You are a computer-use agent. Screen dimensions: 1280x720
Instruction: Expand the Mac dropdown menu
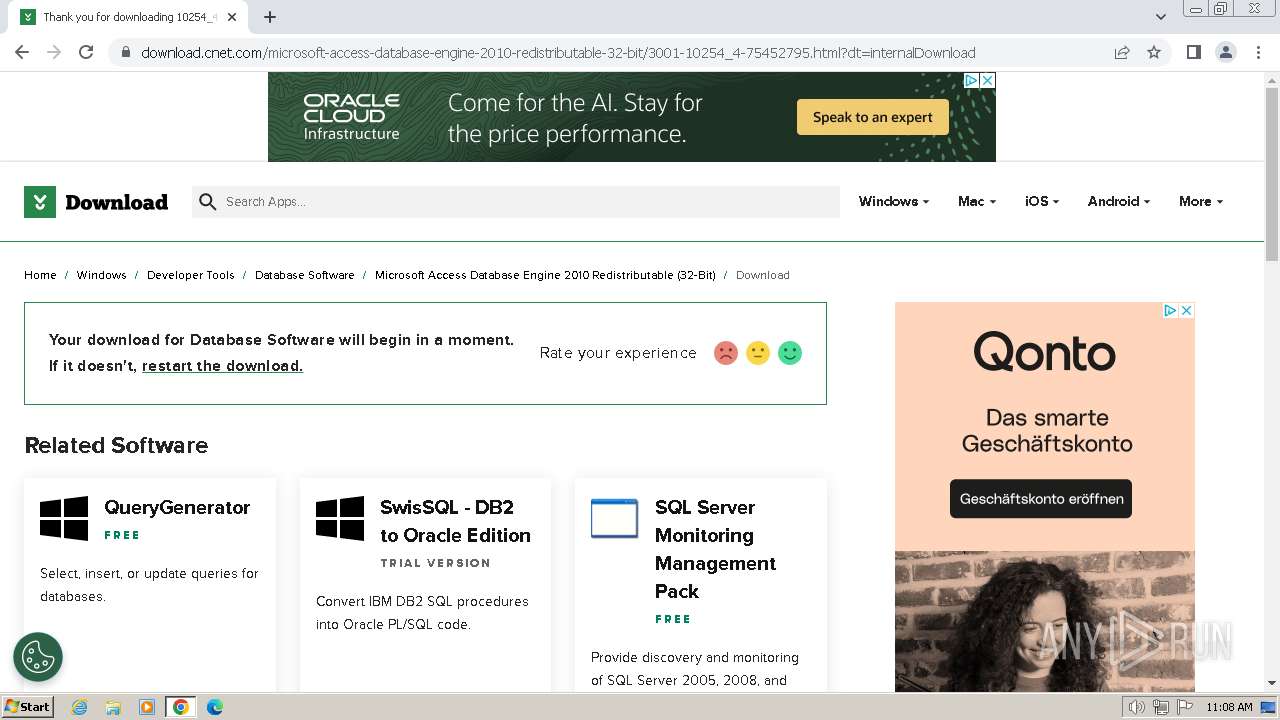977,201
